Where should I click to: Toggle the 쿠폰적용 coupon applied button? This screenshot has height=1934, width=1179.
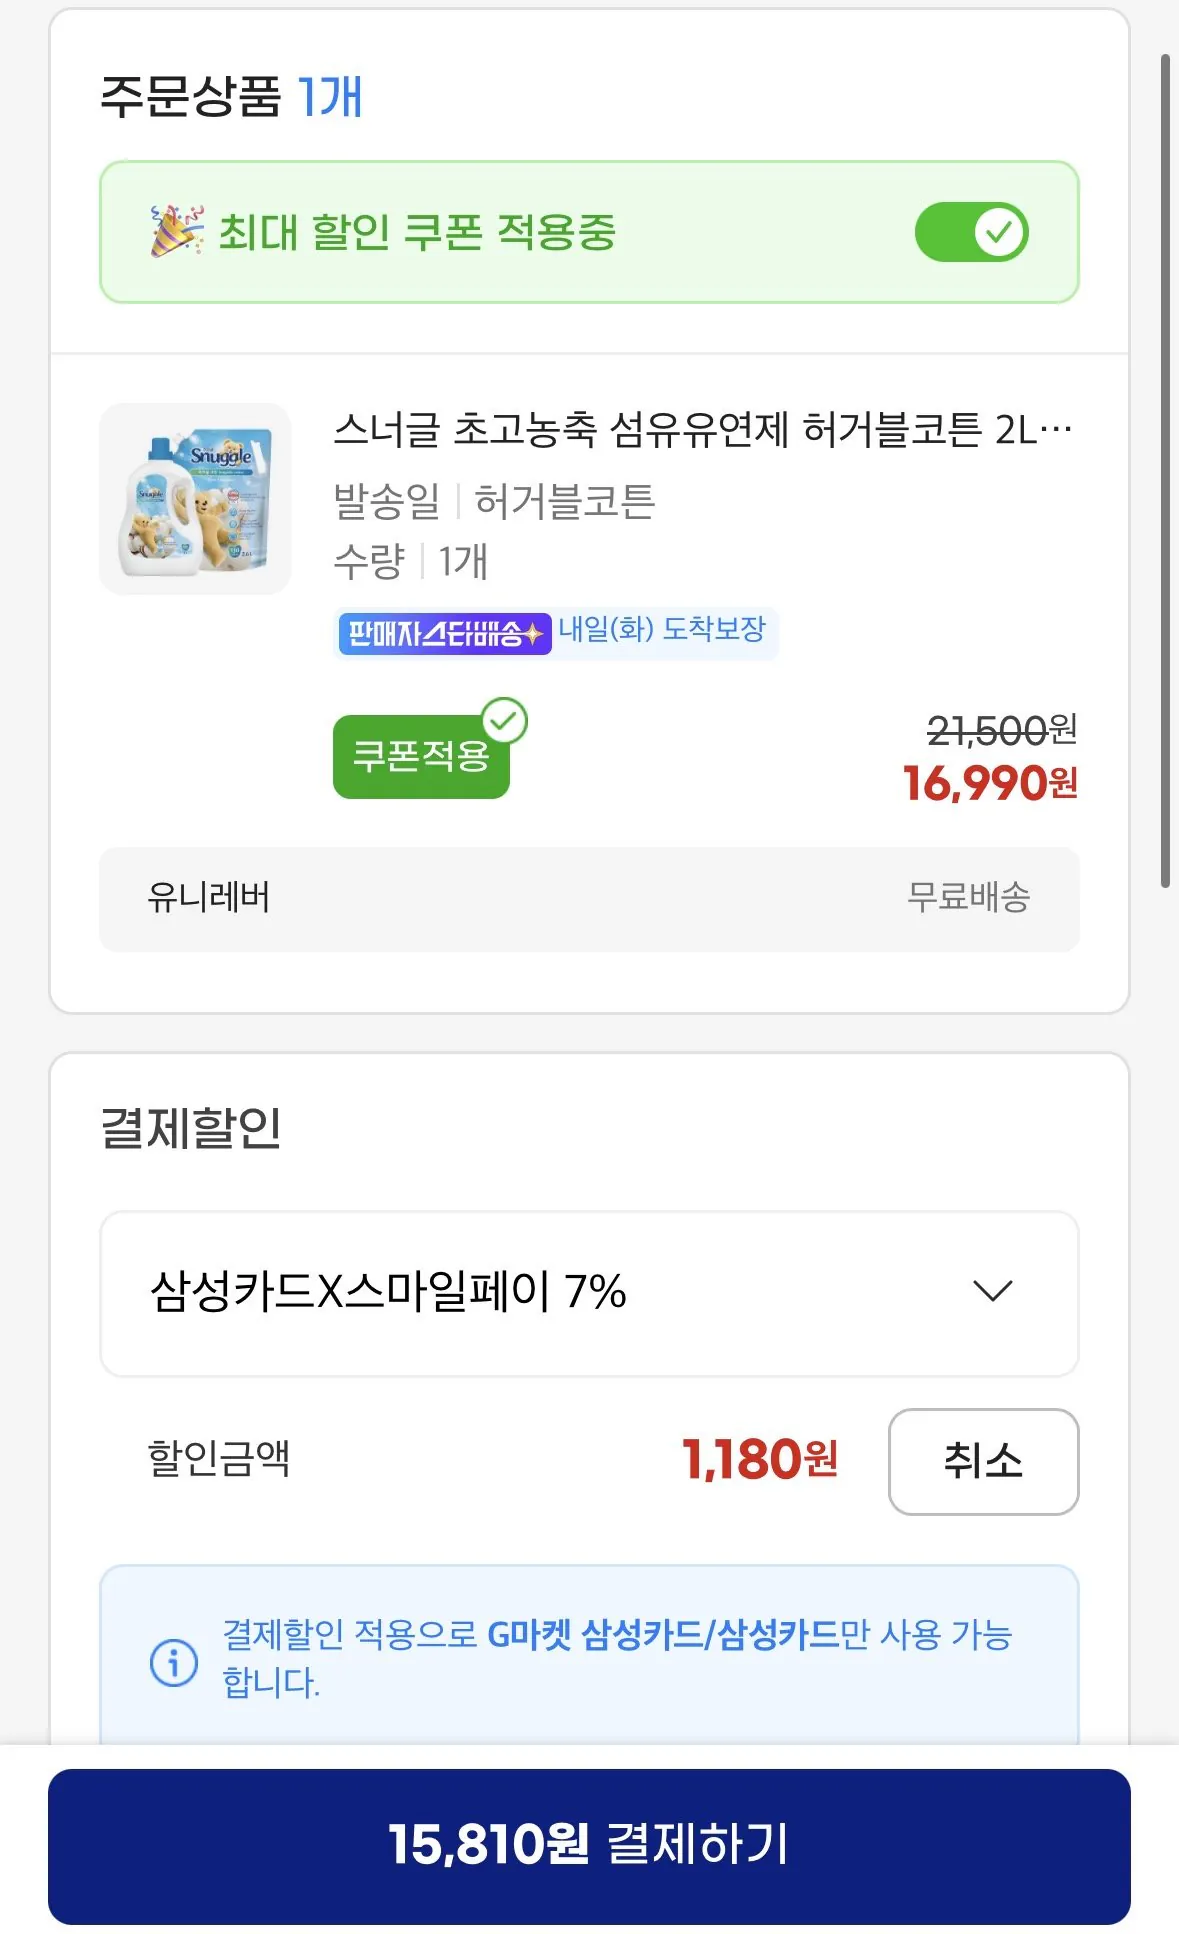[421, 757]
